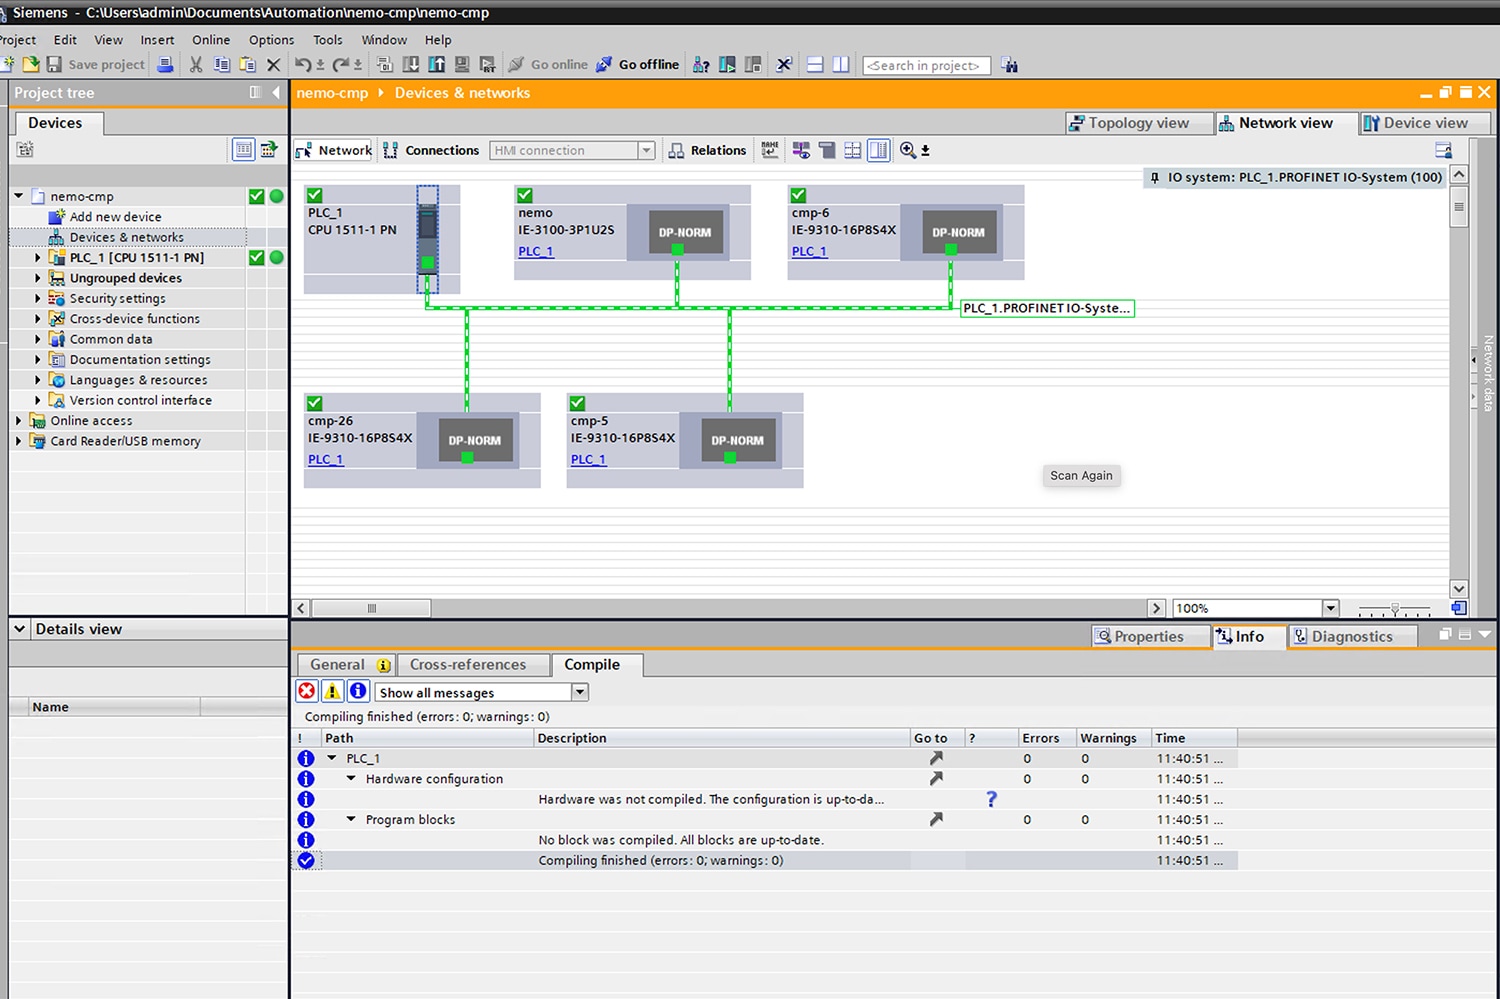1500x999 pixels.
Task: Click Accessible devices icon
Action: click(701, 65)
